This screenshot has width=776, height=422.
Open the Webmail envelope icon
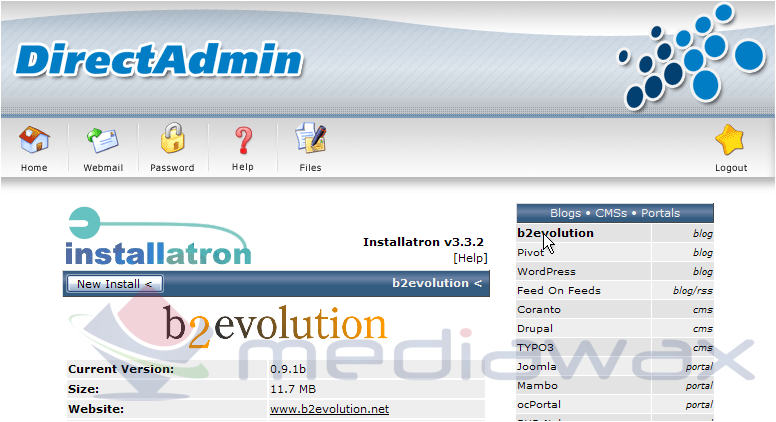(102, 140)
